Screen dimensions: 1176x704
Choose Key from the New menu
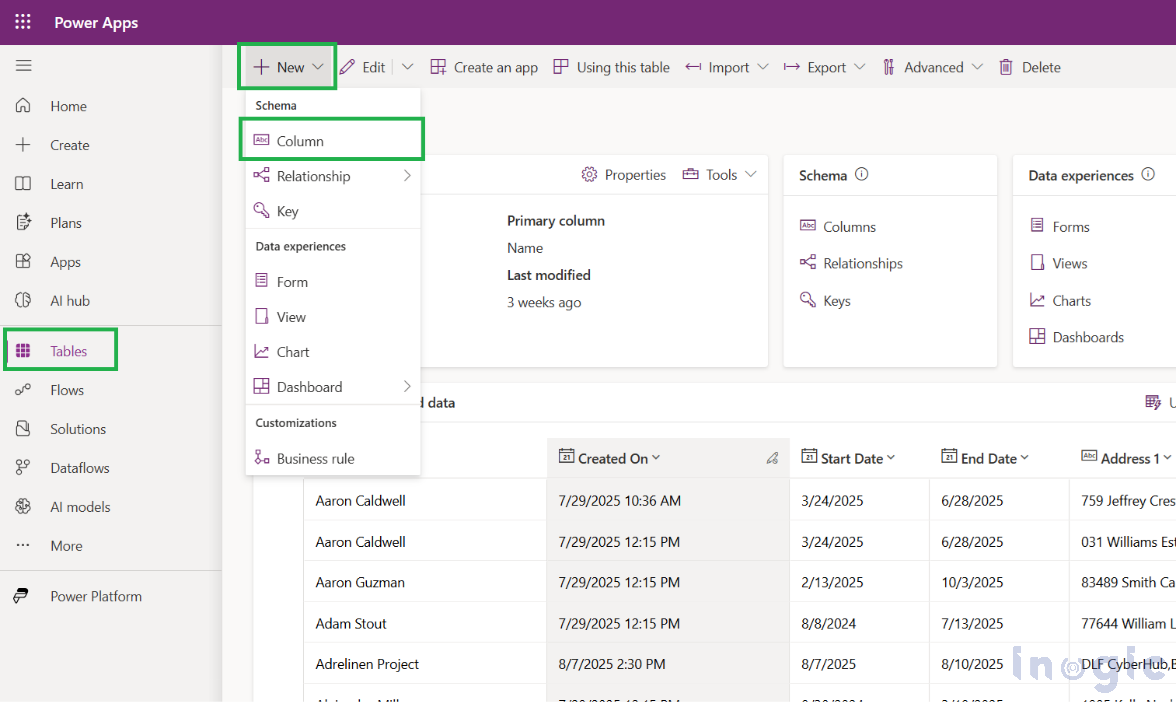point(332,211)
